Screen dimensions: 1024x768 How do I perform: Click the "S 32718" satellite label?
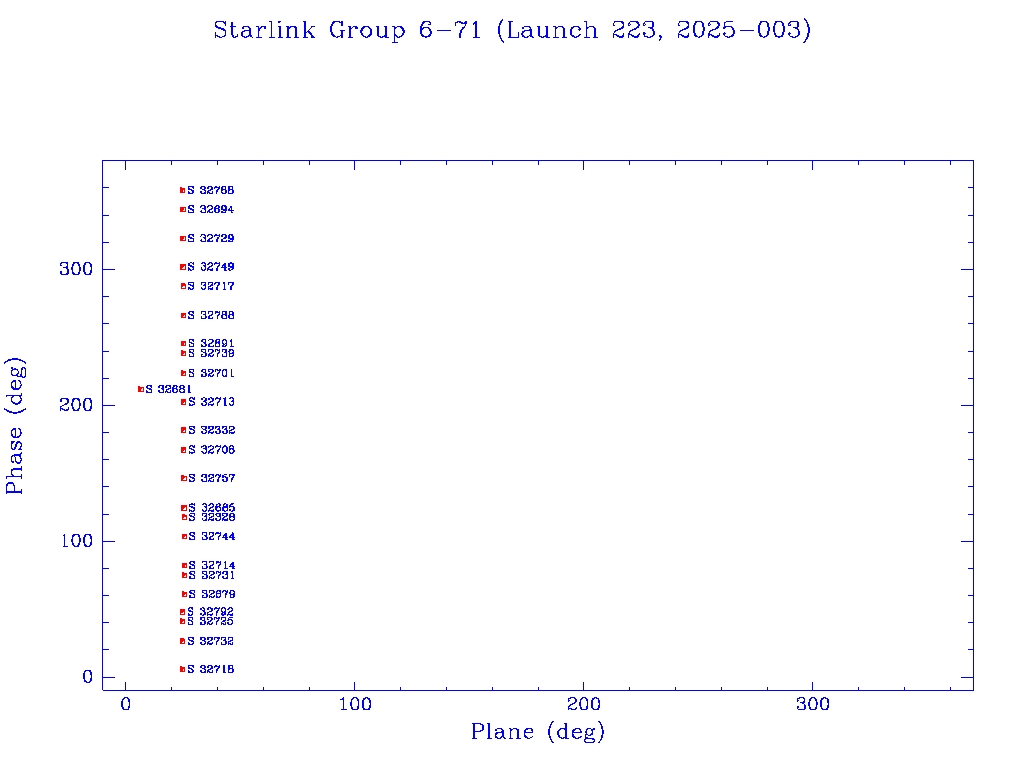point(210,669)
